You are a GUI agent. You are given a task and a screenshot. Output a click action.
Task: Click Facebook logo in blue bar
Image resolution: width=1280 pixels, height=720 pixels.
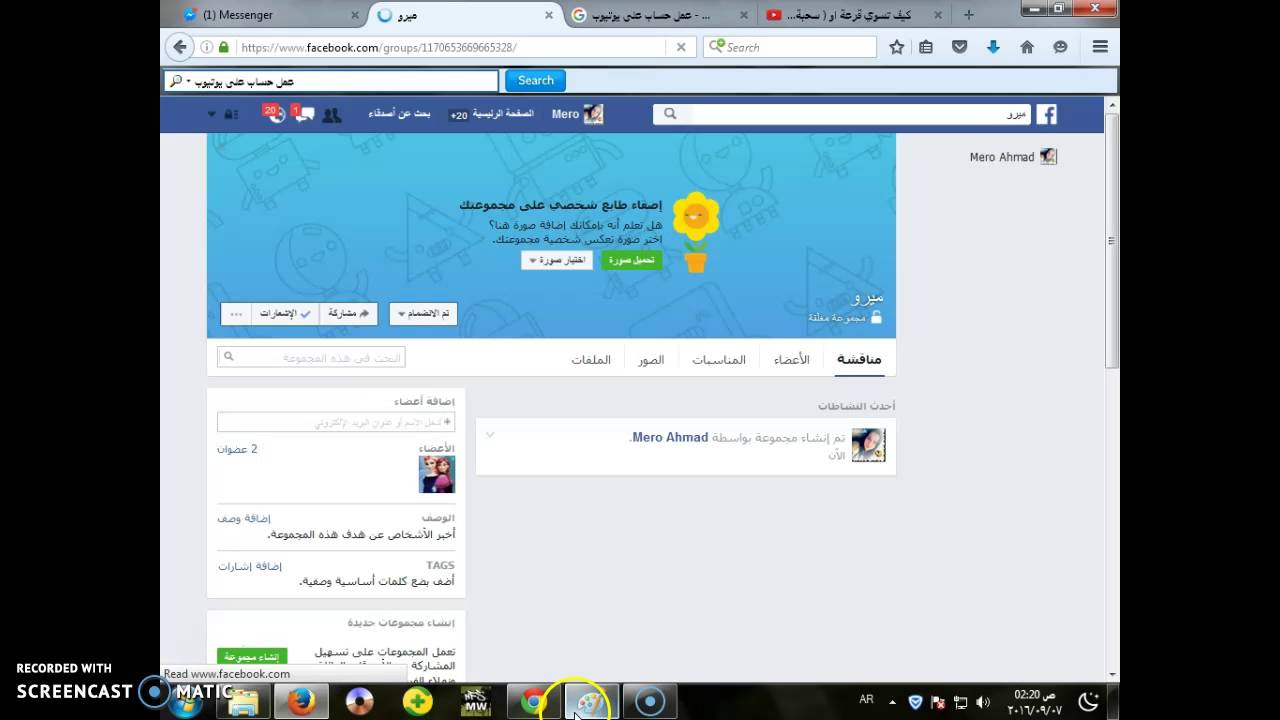1046,114
